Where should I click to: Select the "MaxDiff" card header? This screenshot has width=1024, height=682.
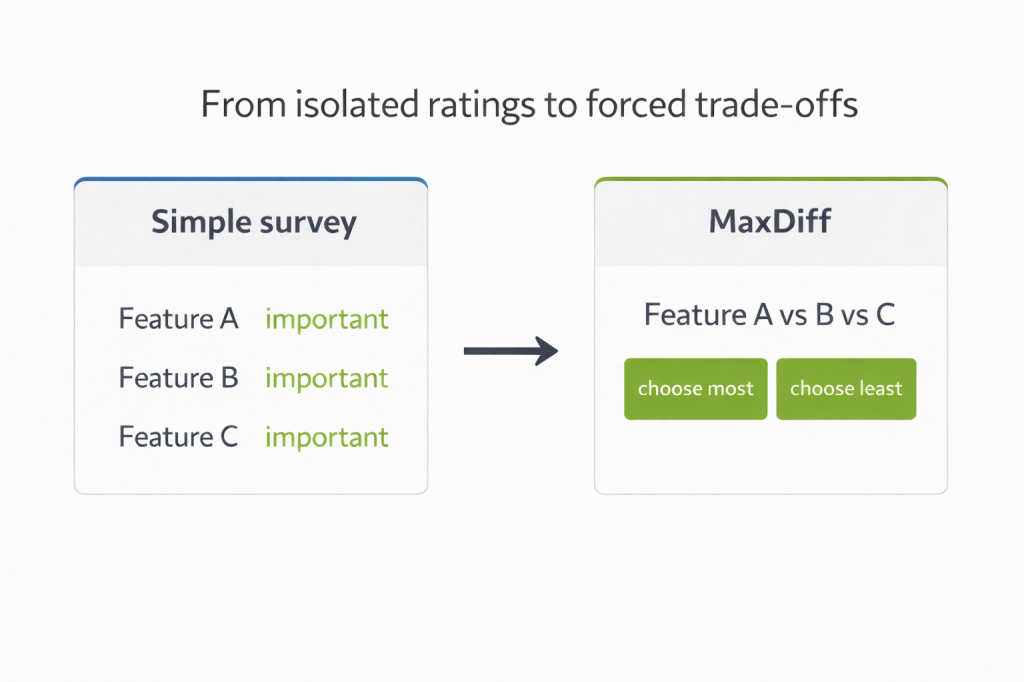[770, 221]
